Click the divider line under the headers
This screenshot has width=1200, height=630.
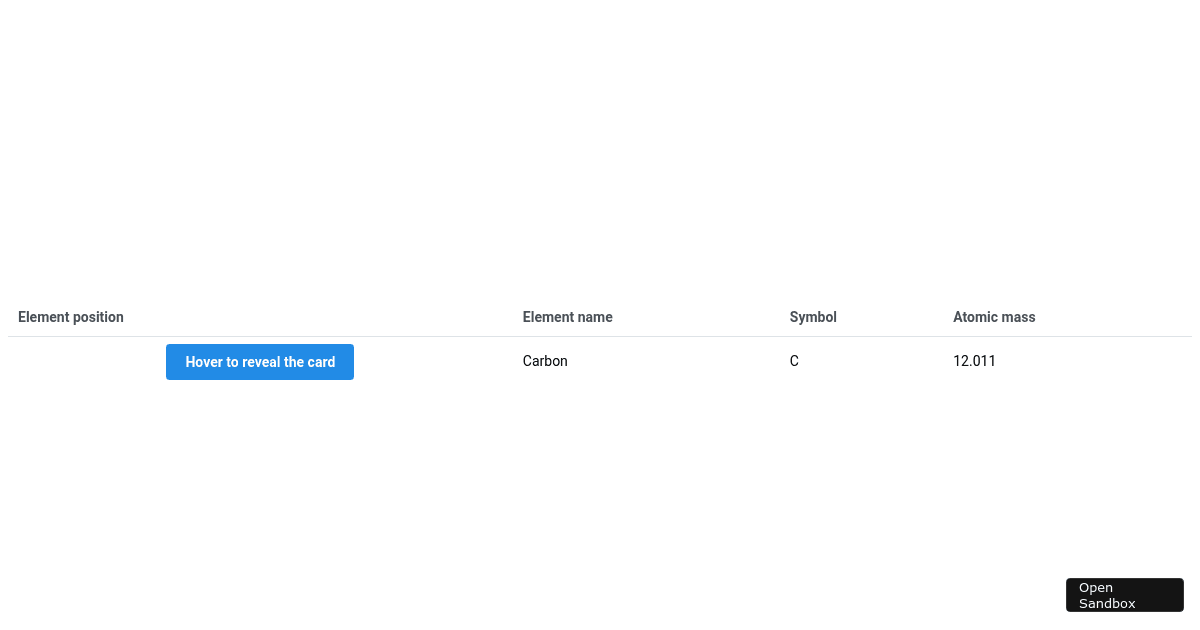pyautogui.click(x=600, y=334)
